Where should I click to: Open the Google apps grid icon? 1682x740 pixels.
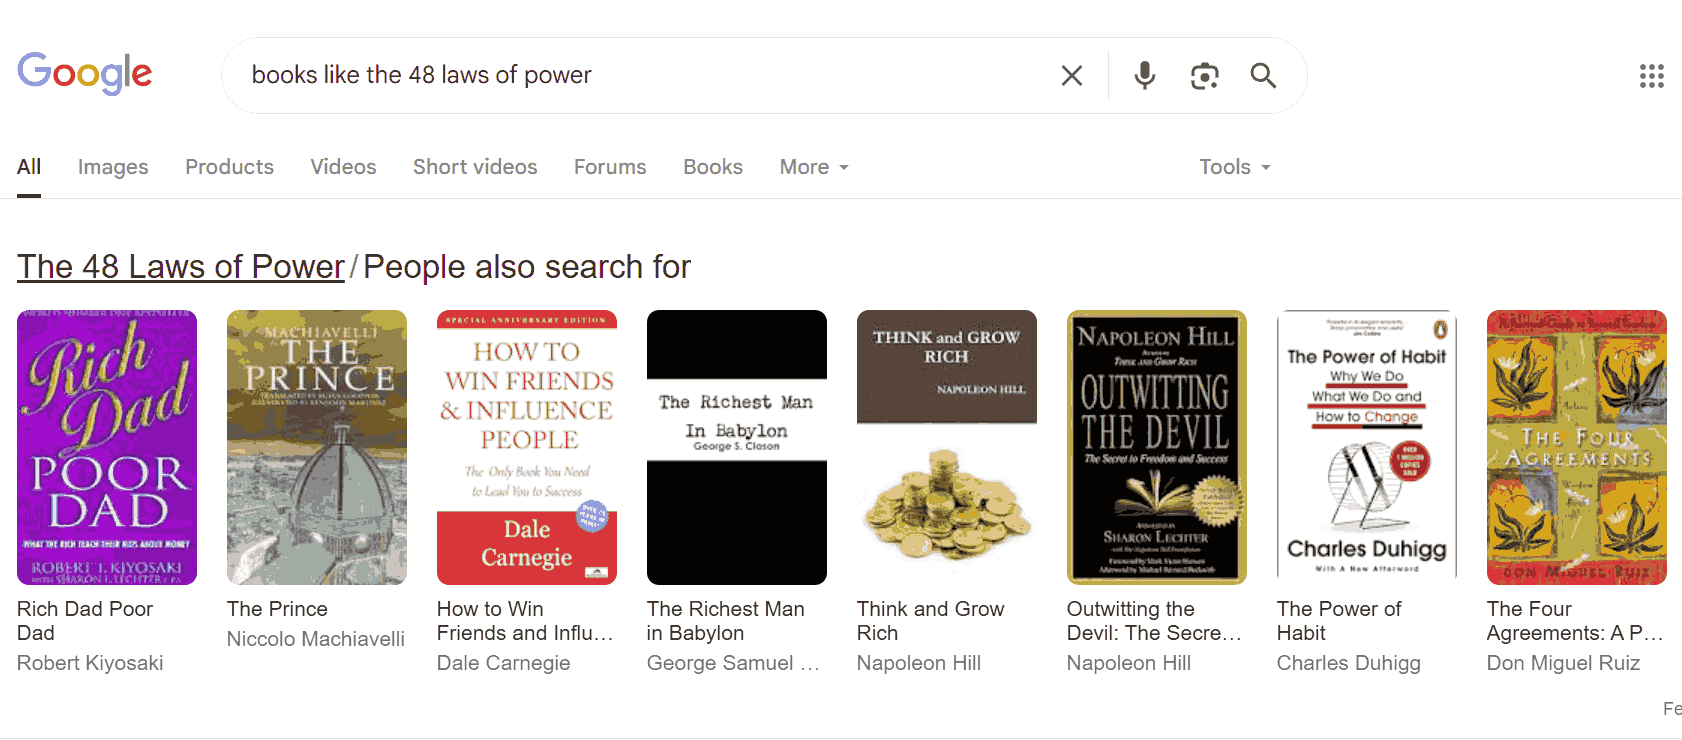click(x=1651, y=76)
